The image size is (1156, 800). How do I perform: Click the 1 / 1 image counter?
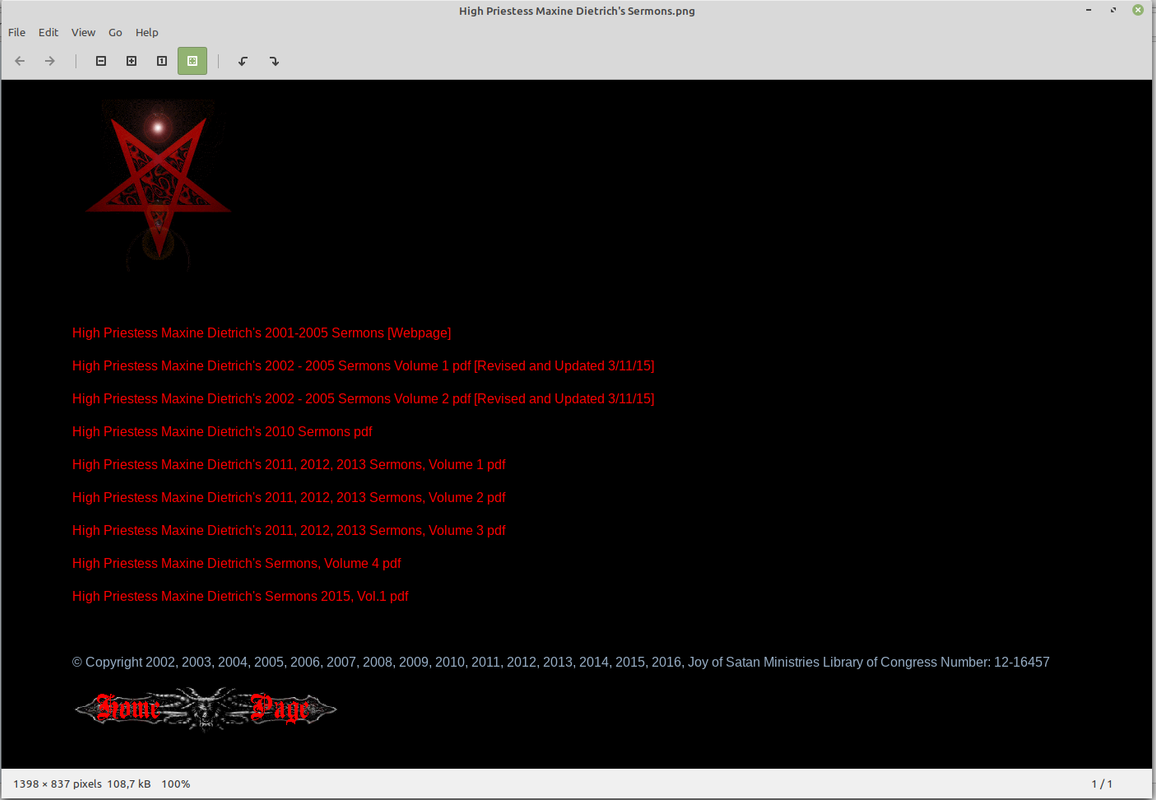click(x=1101, y=784)
